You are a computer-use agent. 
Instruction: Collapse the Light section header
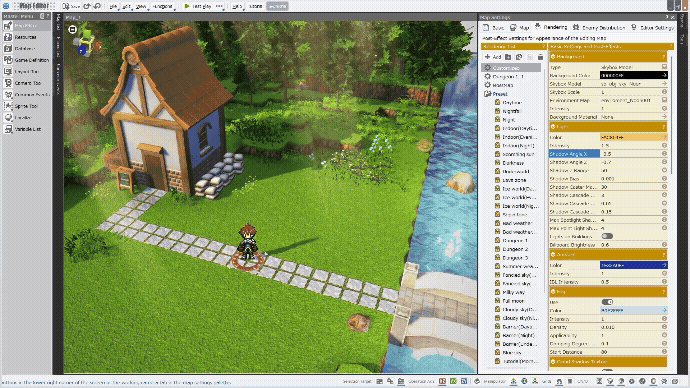coord(608,127)
